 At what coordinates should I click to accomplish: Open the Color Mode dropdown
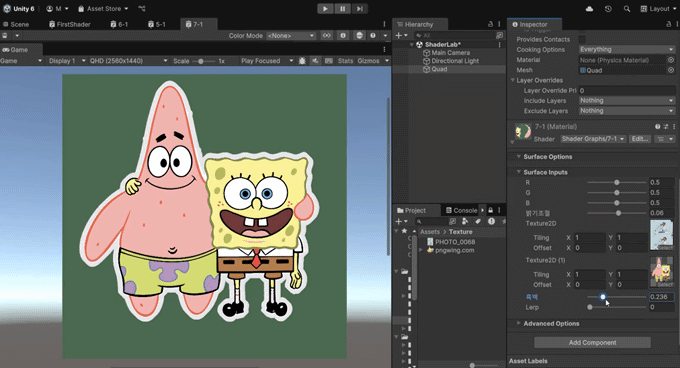pos(291,36)
